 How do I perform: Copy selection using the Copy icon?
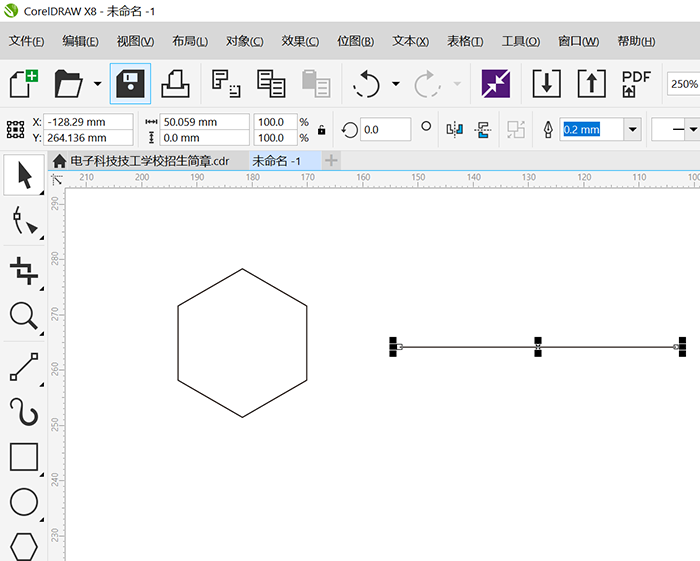point(271,83)
